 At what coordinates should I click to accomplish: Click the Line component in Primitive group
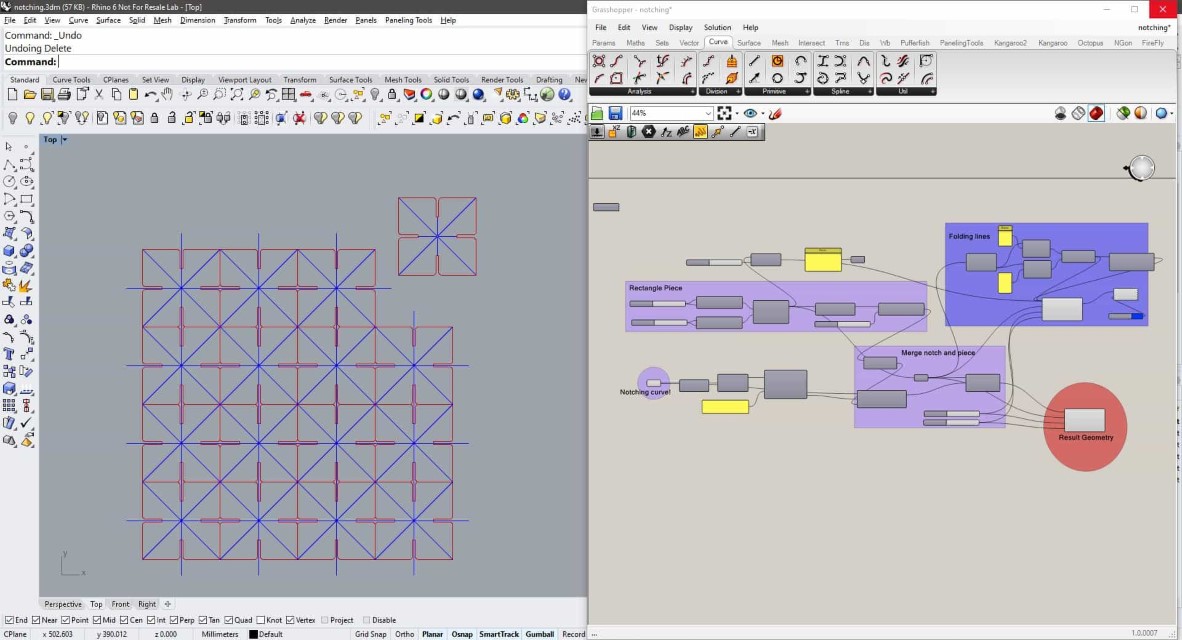[x=754, y=61]
